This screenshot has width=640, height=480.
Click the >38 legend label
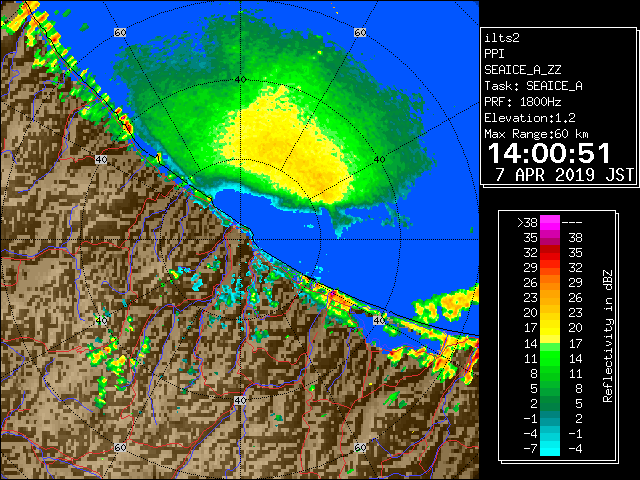click(x=528, y=223)
